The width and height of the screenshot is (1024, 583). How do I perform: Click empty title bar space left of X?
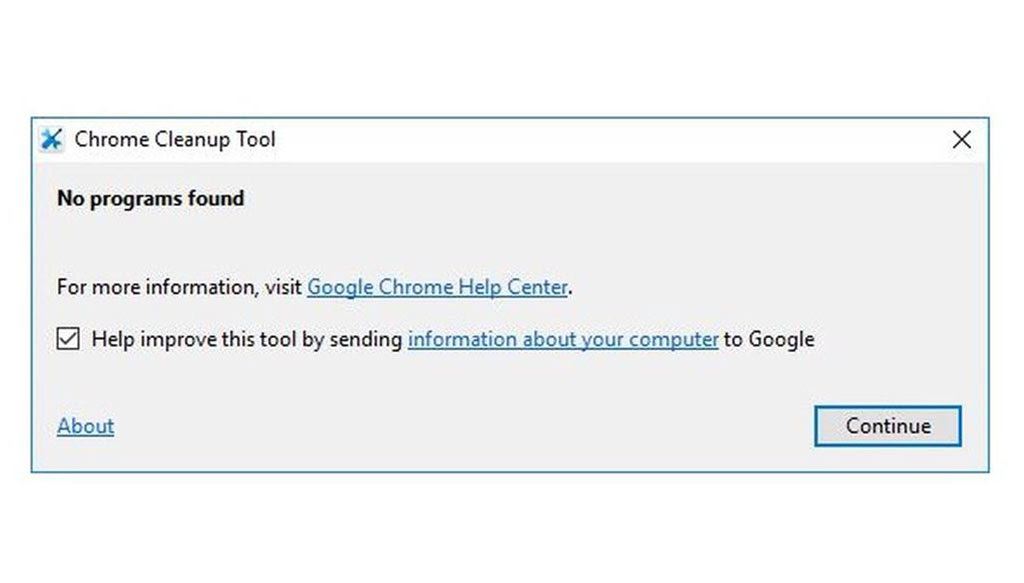click(x=607, y=139)
